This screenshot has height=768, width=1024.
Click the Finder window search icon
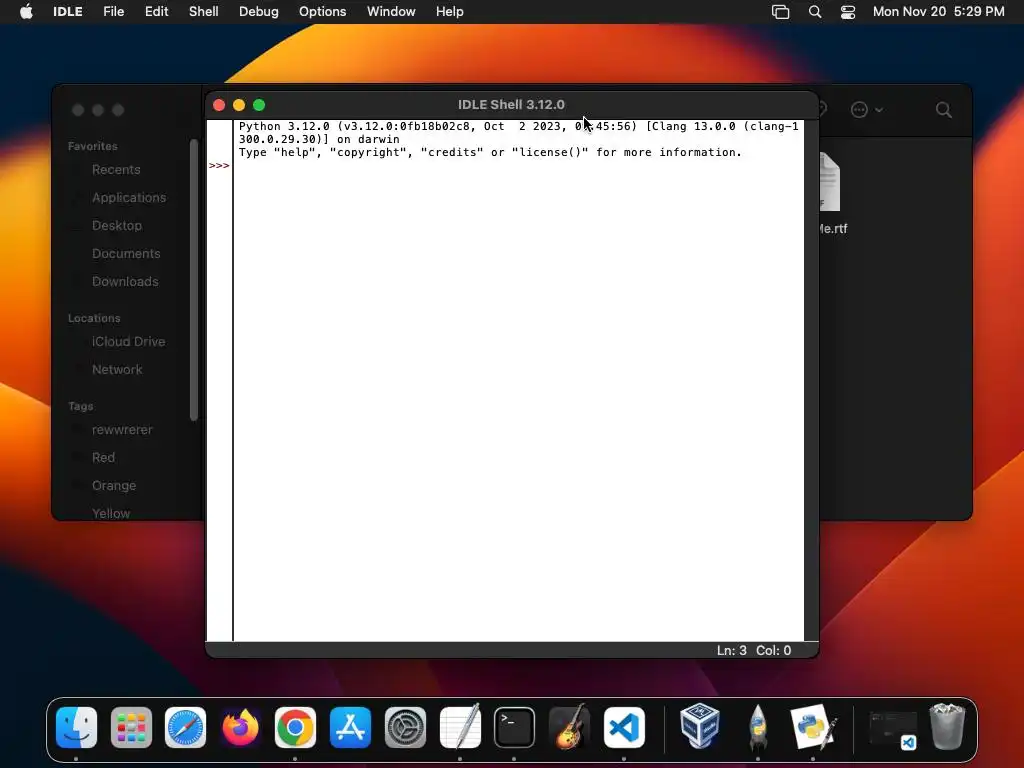[944, 110]
